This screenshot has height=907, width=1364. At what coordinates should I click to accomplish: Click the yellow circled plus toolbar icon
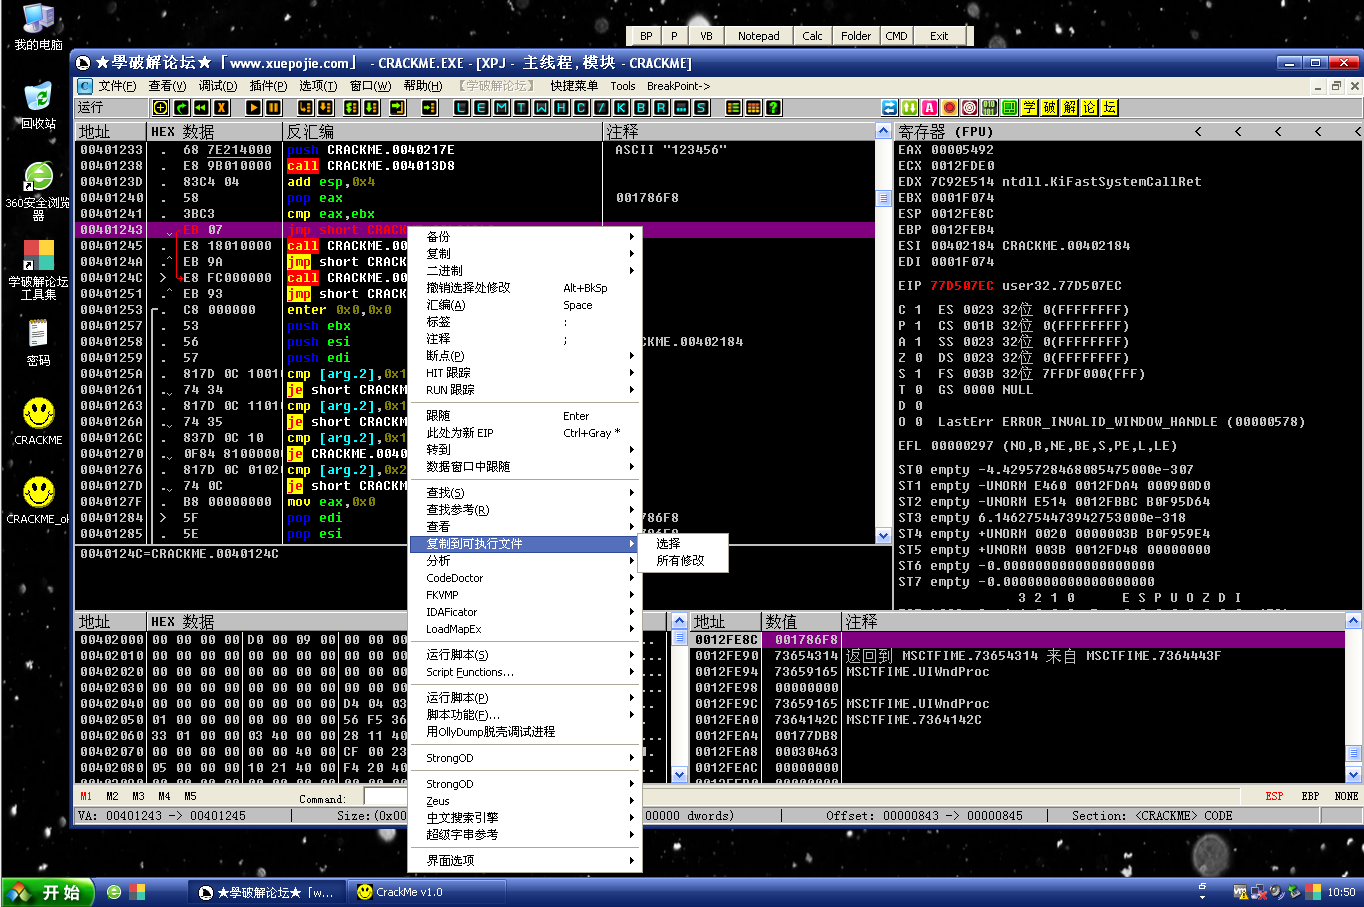(x=160, y=107)
